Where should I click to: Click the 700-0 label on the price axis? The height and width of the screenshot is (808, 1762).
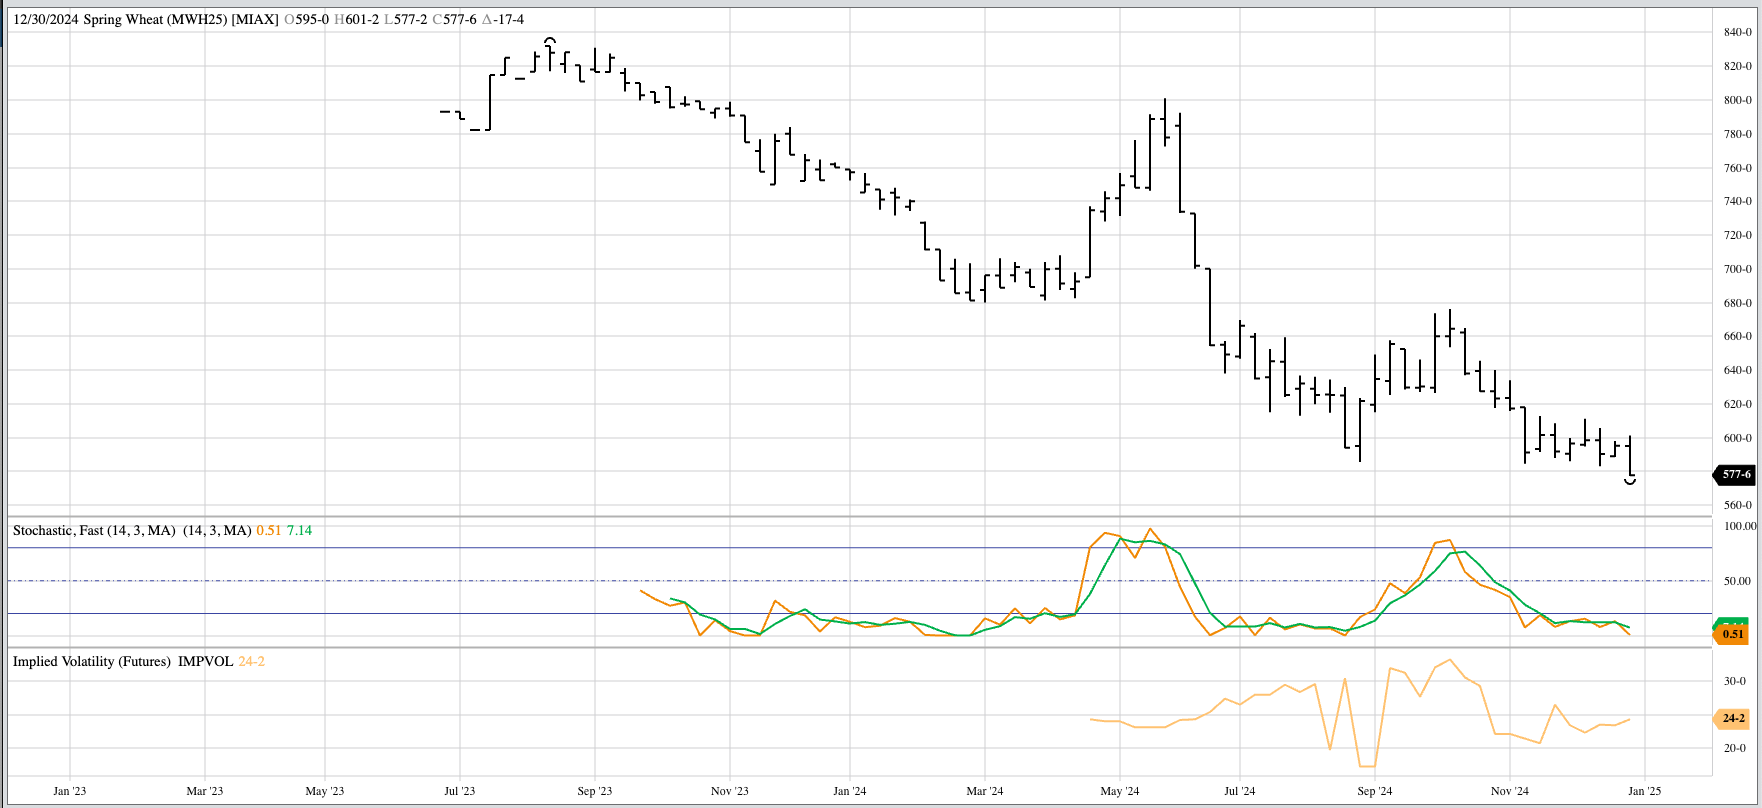pos(1737,269)
